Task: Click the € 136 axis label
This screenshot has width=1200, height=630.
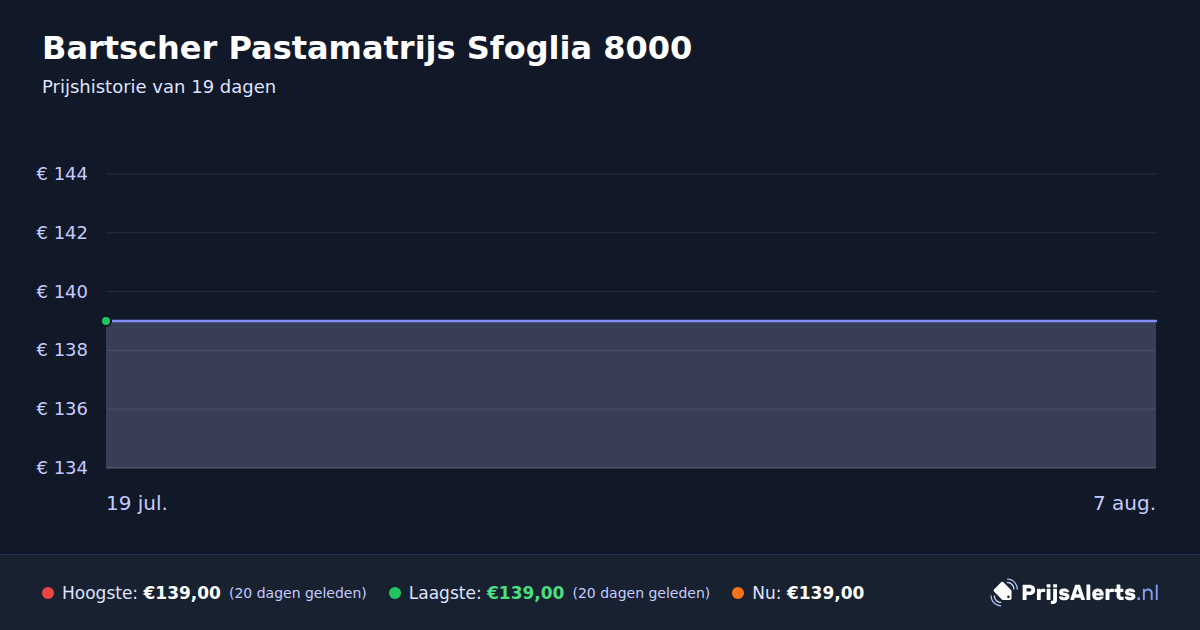Action: click(x=62, y=409)
